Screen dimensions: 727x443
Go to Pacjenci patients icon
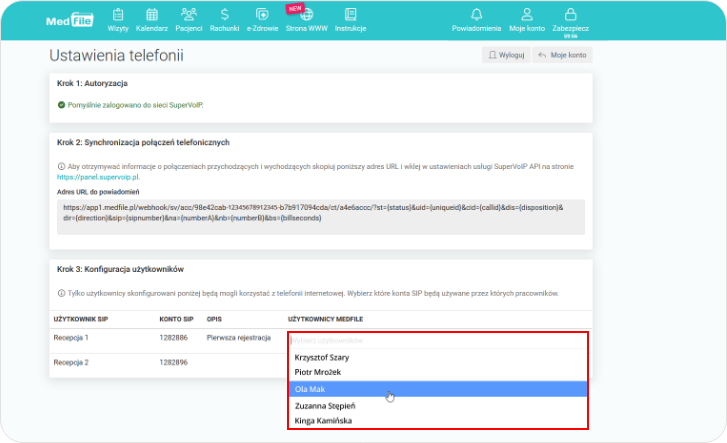(188, 16)
